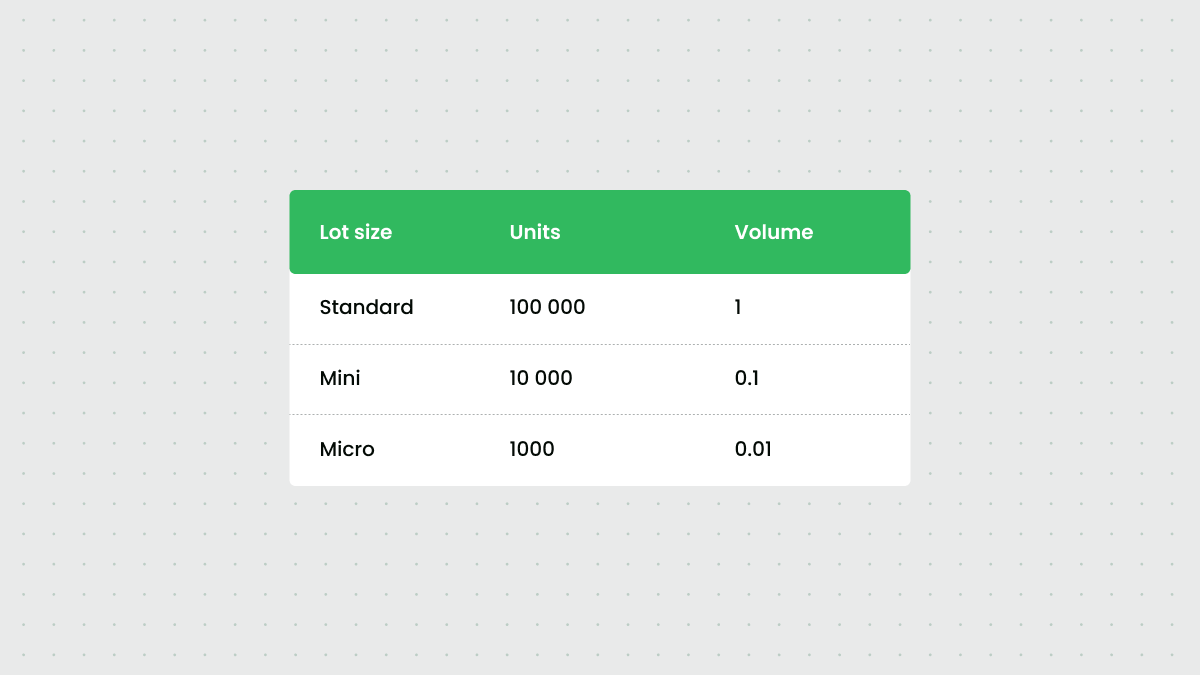Click the "Lot size" column header

tap(355, 232)
